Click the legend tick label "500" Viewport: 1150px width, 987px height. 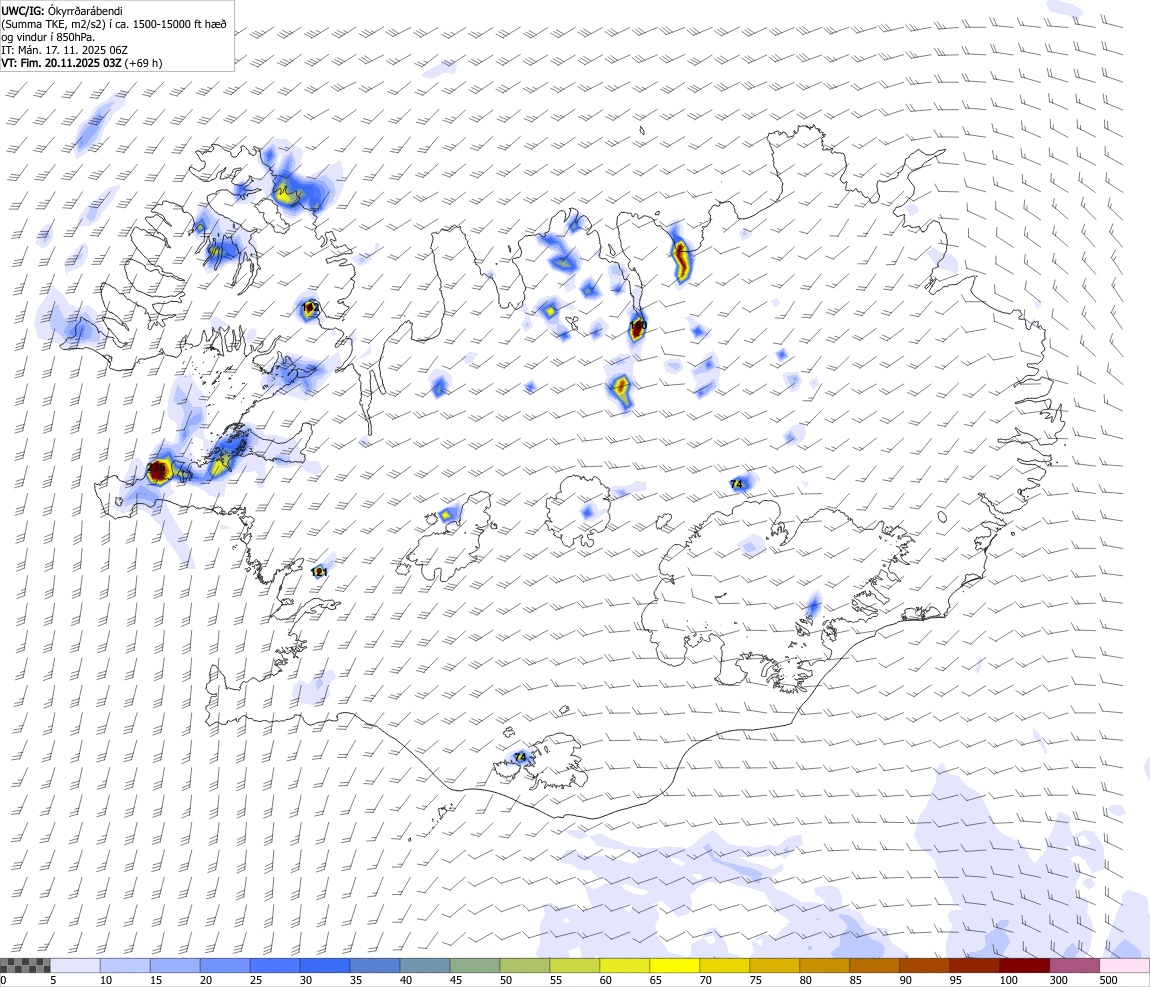(x=1109, y=980)
